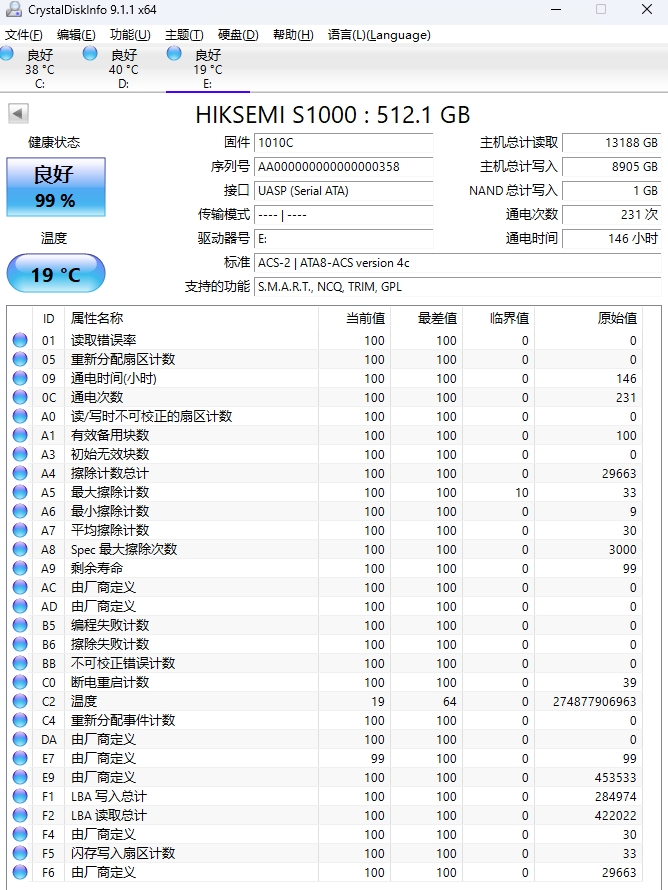
Task: Click the drive letter field E:
Action: [343, 239]
